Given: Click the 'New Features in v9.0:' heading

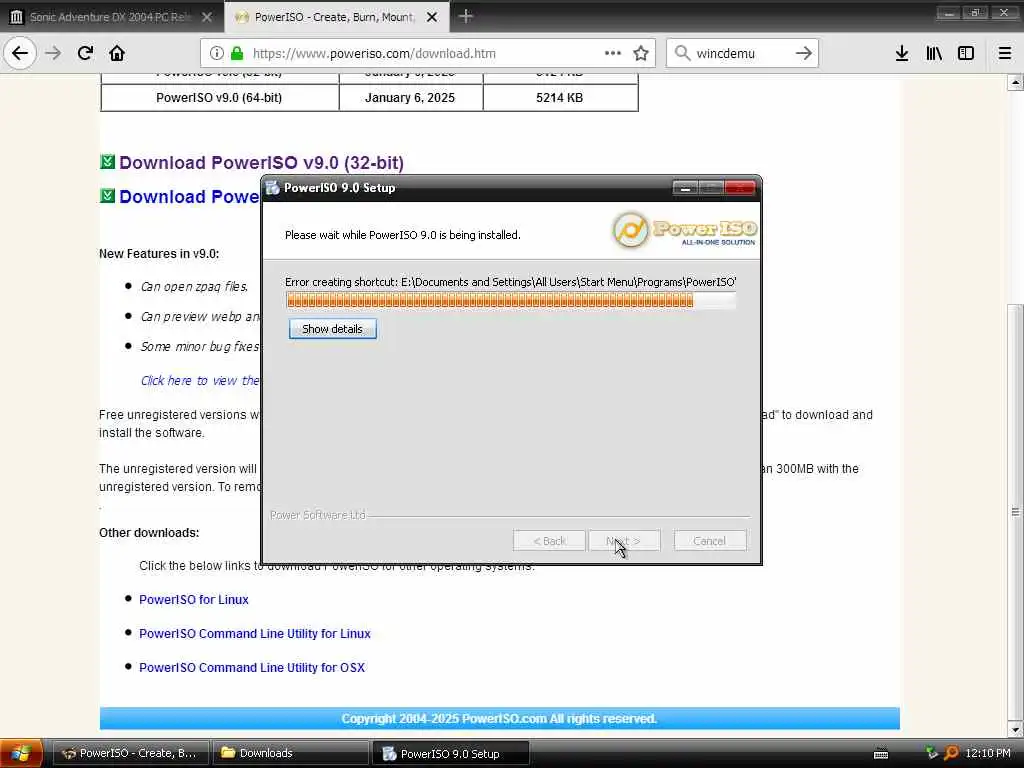Looking at the screenshot, I should tap(159, 253).
